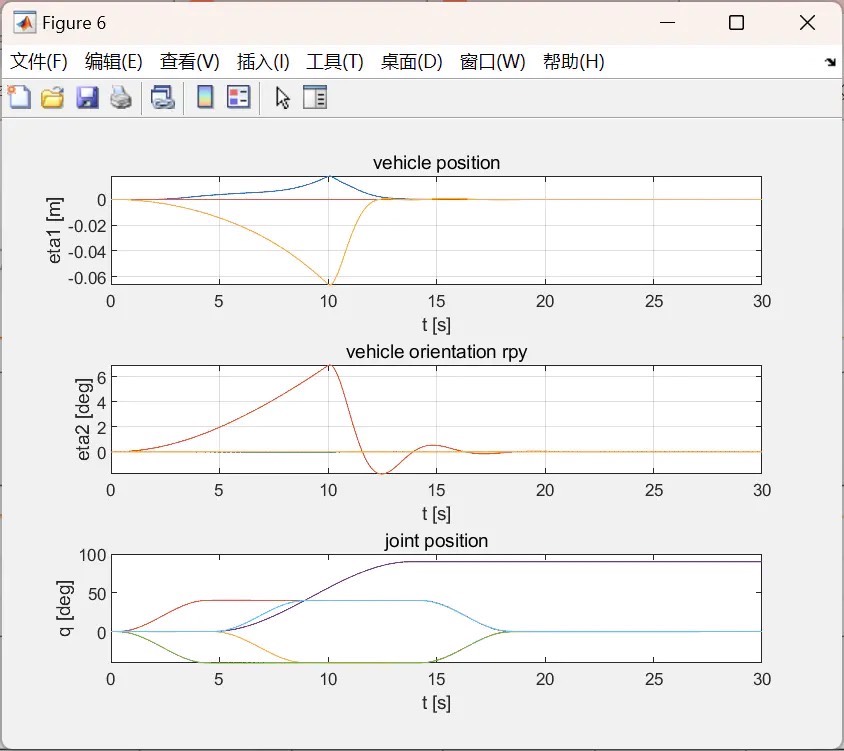Click the 'vehicle orientation rpy' plot title

[437, 352]
